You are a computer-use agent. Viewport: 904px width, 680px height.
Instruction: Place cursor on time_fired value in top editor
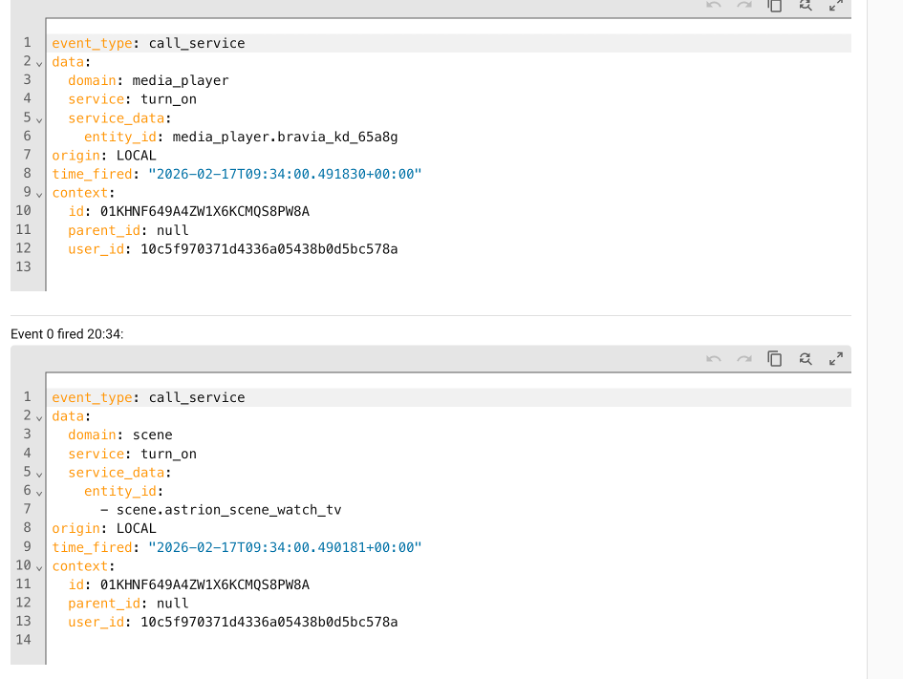[285, 174]
